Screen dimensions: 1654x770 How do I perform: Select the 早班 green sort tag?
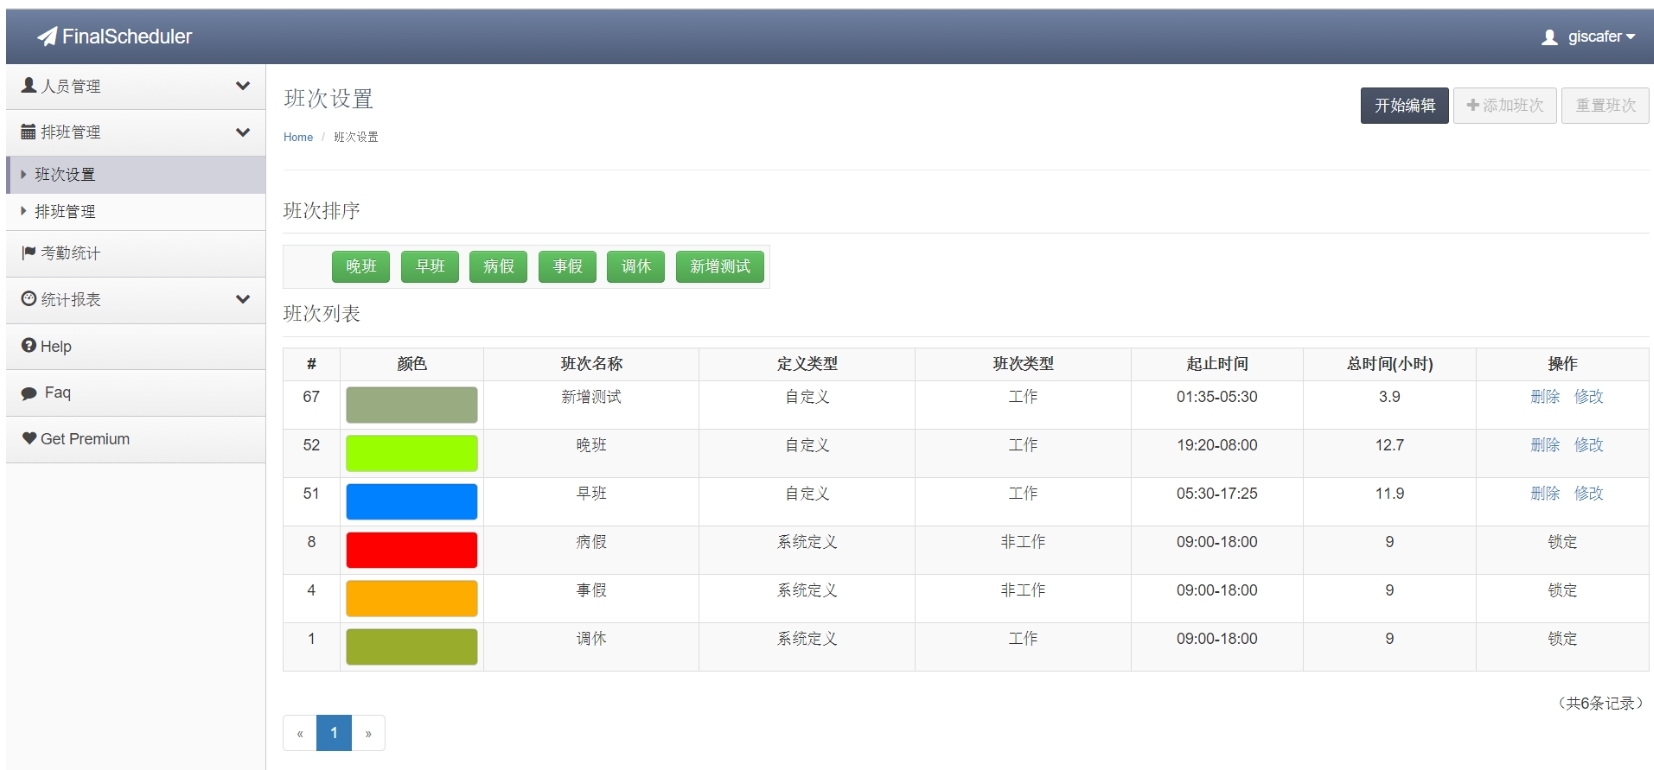click(430, 266)
